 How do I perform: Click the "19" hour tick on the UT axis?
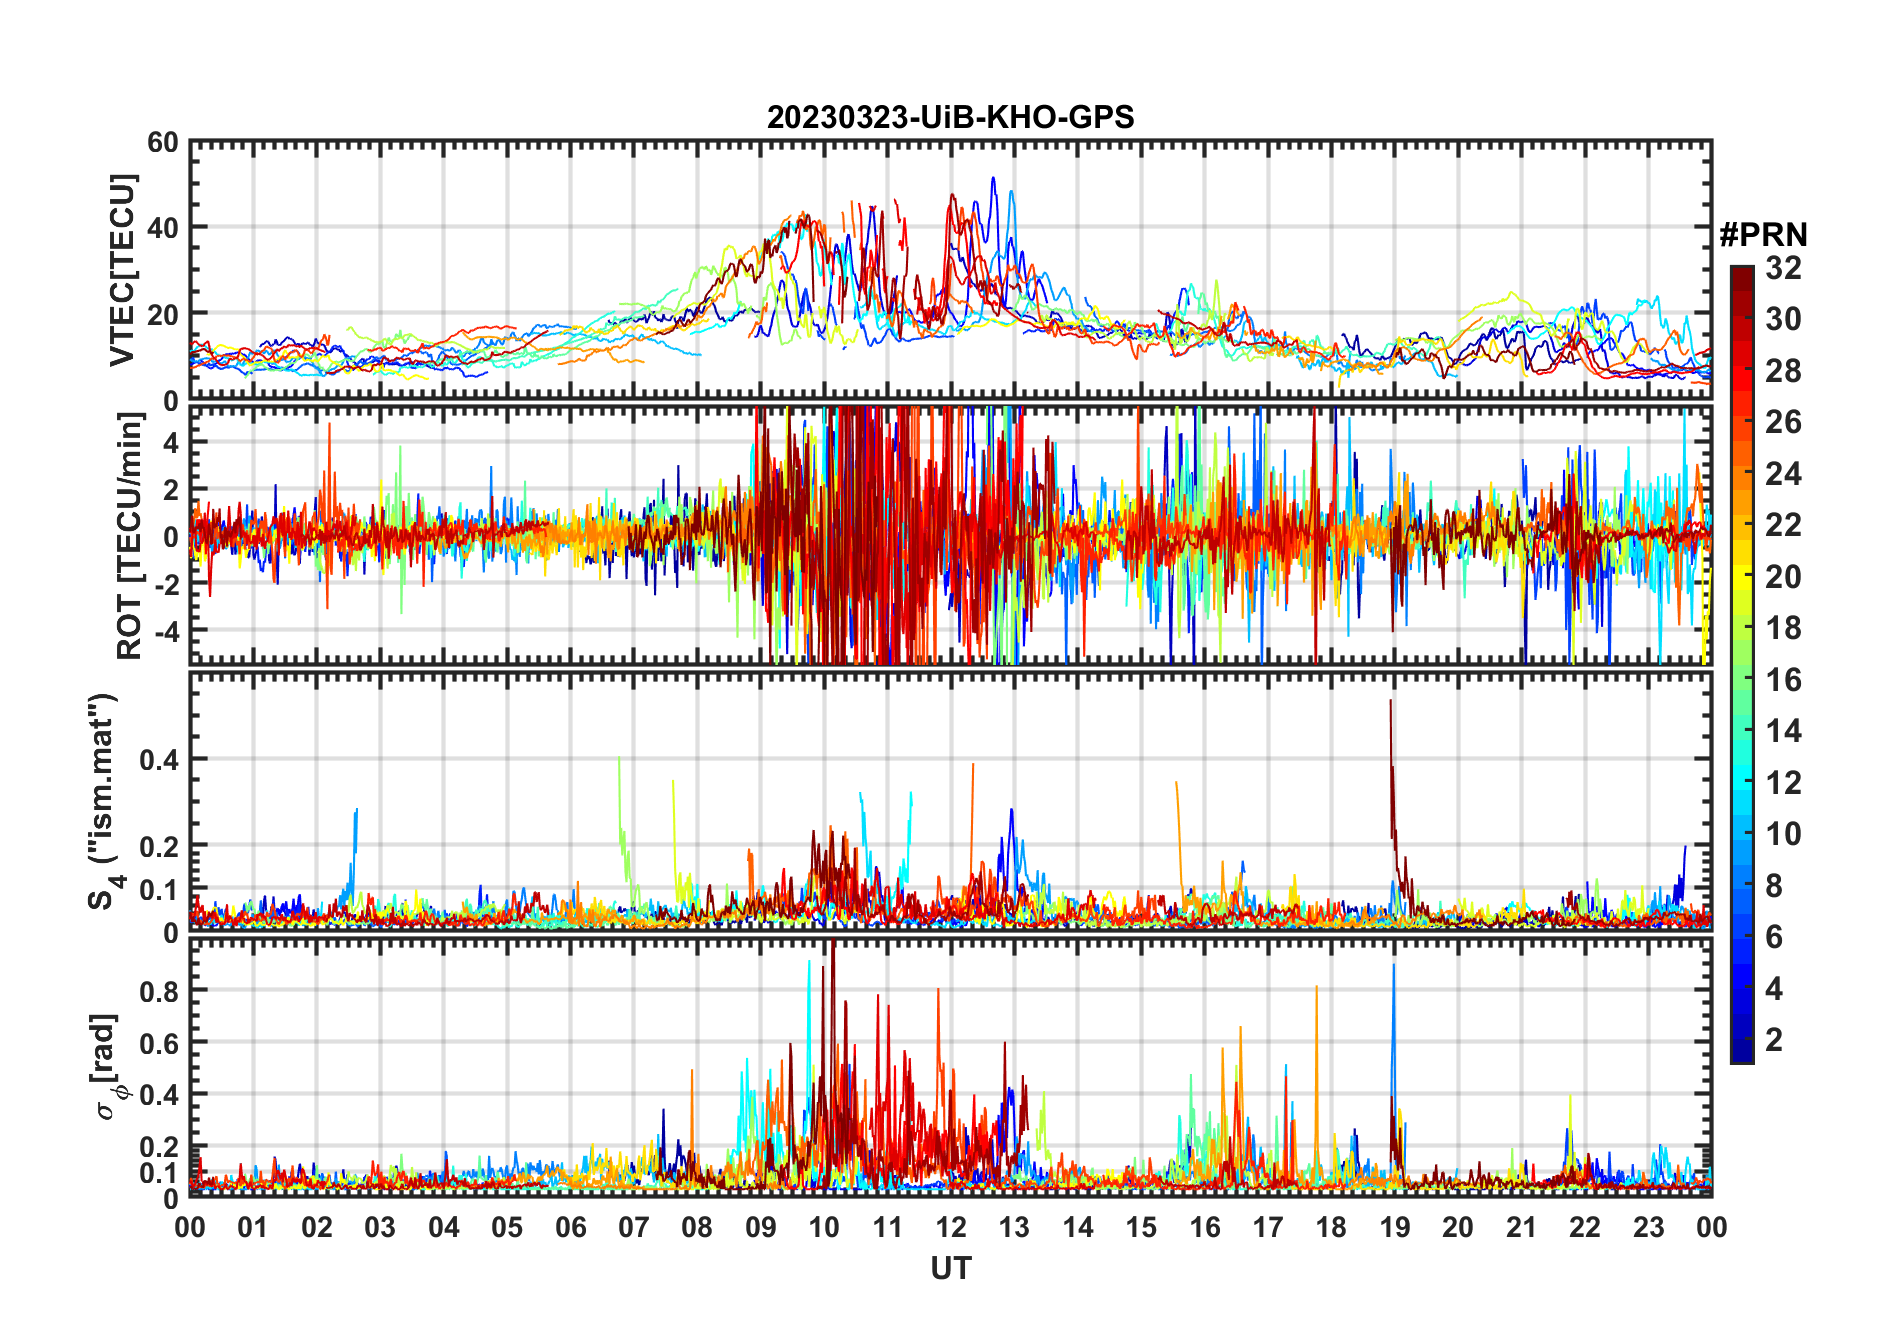(x=1395, y=1227)
